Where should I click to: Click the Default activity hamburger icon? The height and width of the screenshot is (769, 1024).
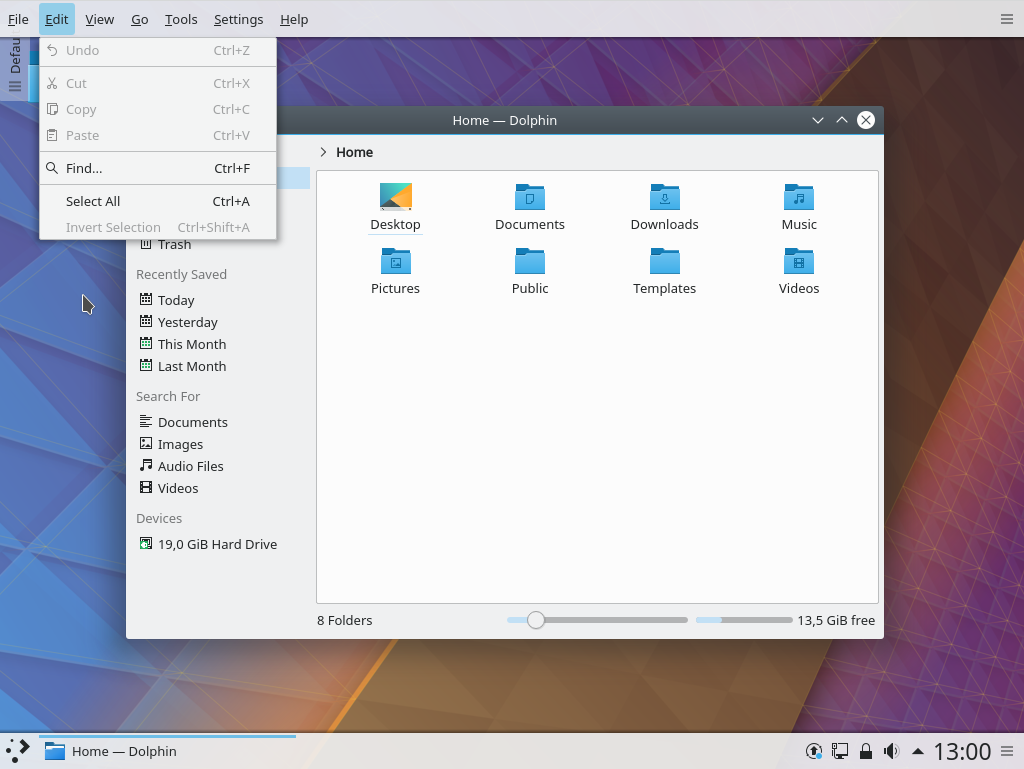click(15, 86)
